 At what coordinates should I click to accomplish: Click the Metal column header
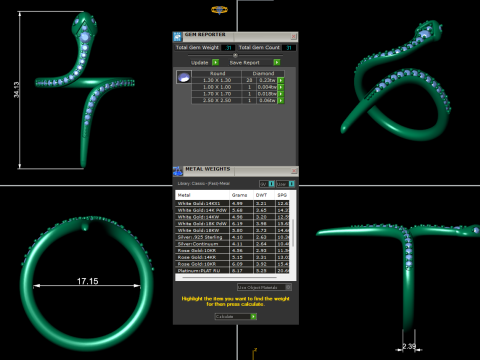point(202,195)
